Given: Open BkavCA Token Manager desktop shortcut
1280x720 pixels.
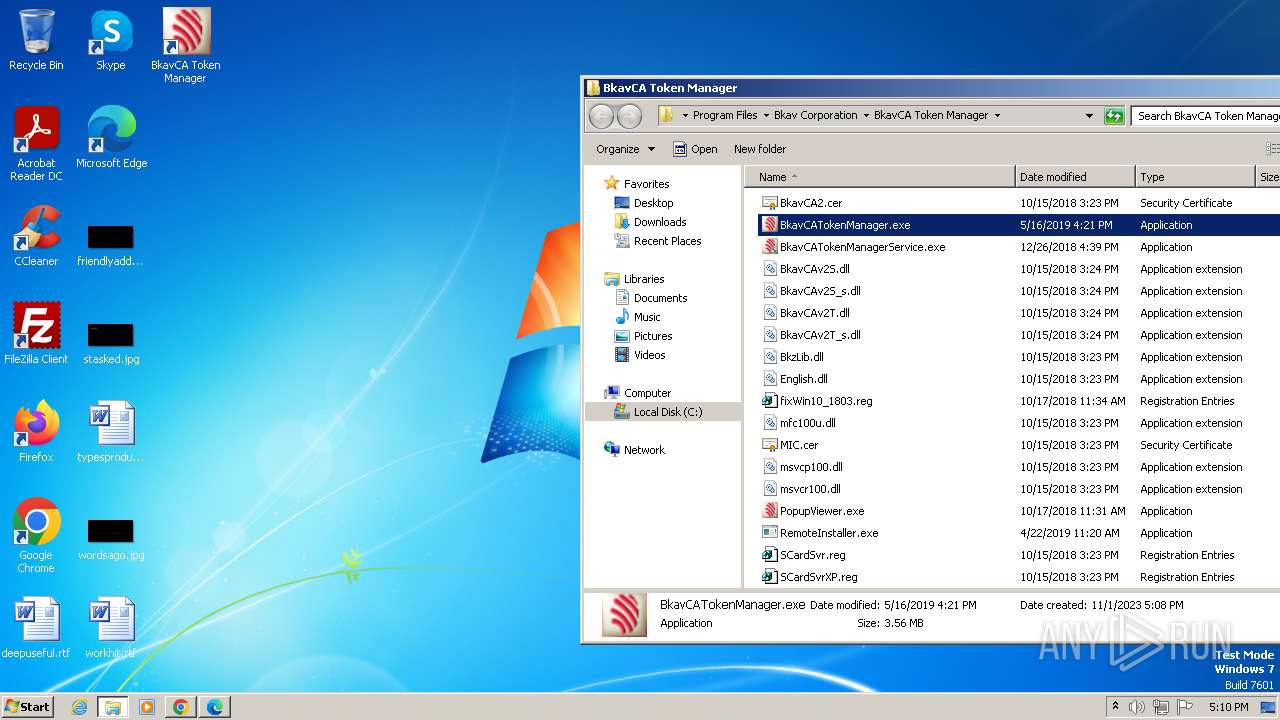Looking at the screenshot, I should point(186,45).
